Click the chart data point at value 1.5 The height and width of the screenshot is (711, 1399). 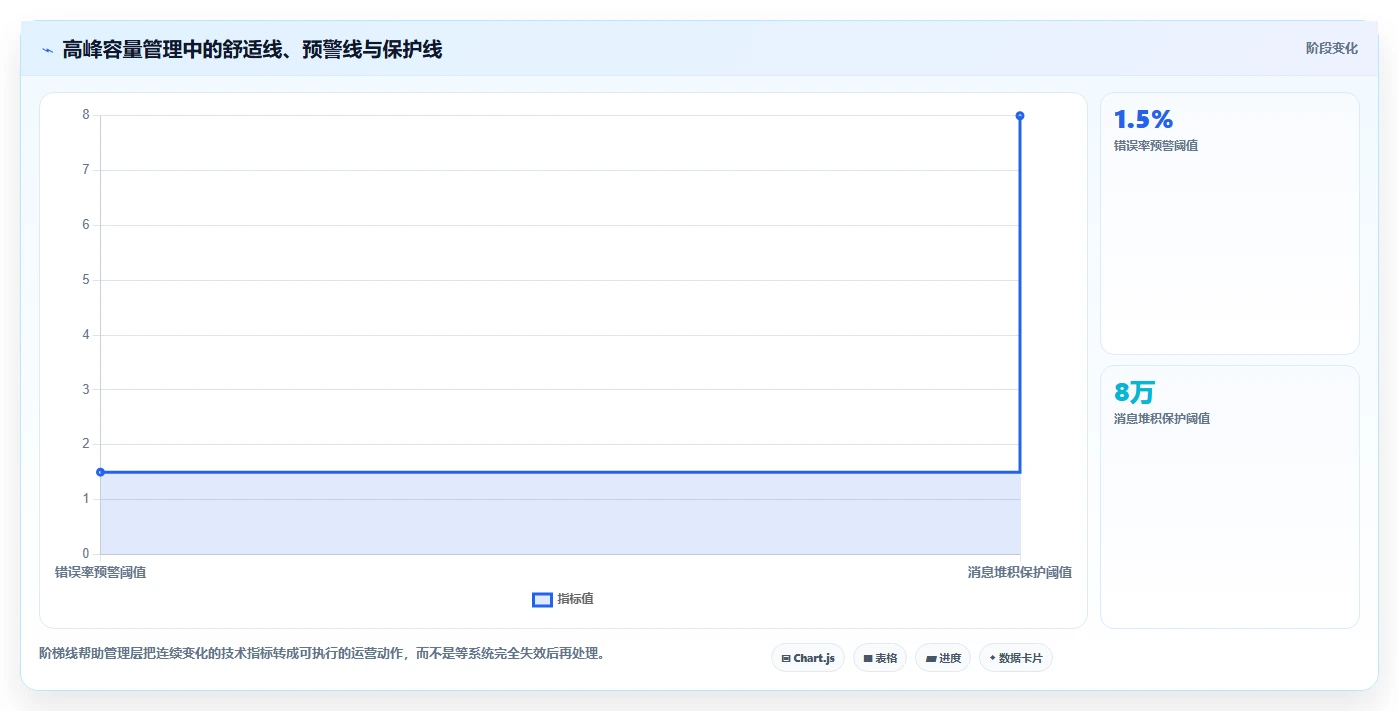pyautogui.click(x=100, y=472)
